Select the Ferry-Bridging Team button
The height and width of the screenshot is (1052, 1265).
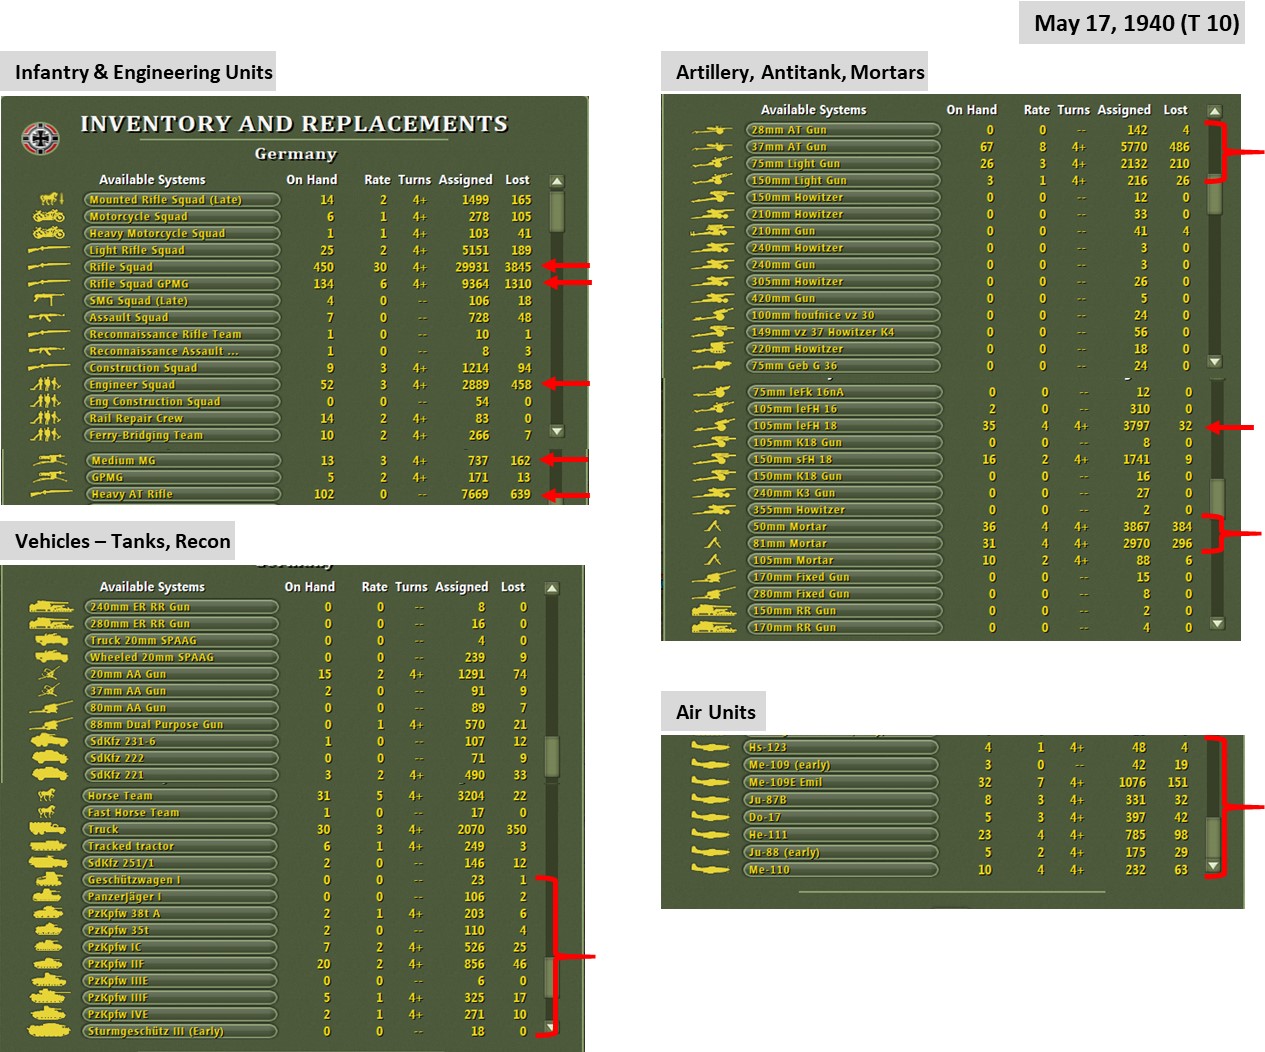181,435
